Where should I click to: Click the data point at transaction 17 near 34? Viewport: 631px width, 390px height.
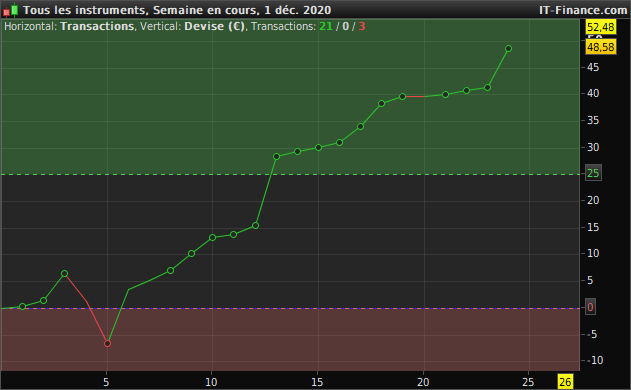[x=361, y=126]
